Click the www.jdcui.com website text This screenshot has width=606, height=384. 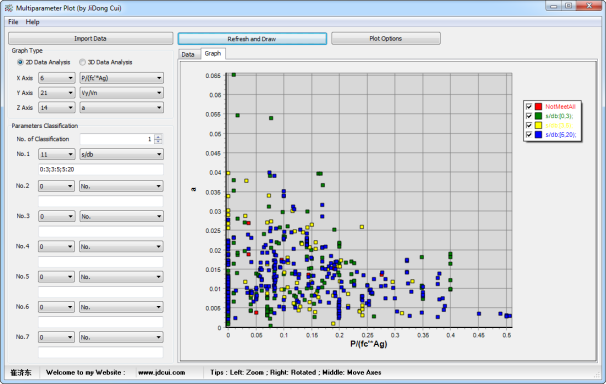click(162, 372)
